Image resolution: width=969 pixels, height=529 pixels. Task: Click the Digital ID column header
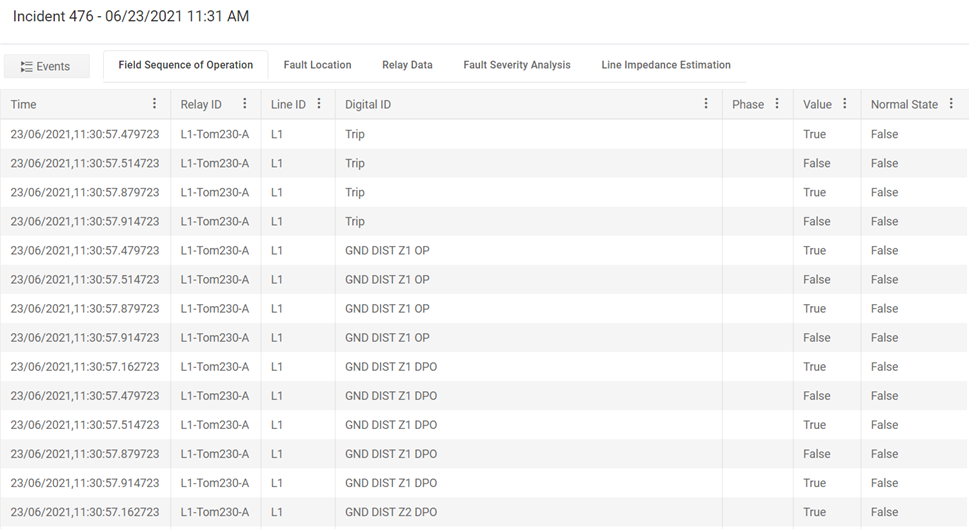tap(368, 104)
